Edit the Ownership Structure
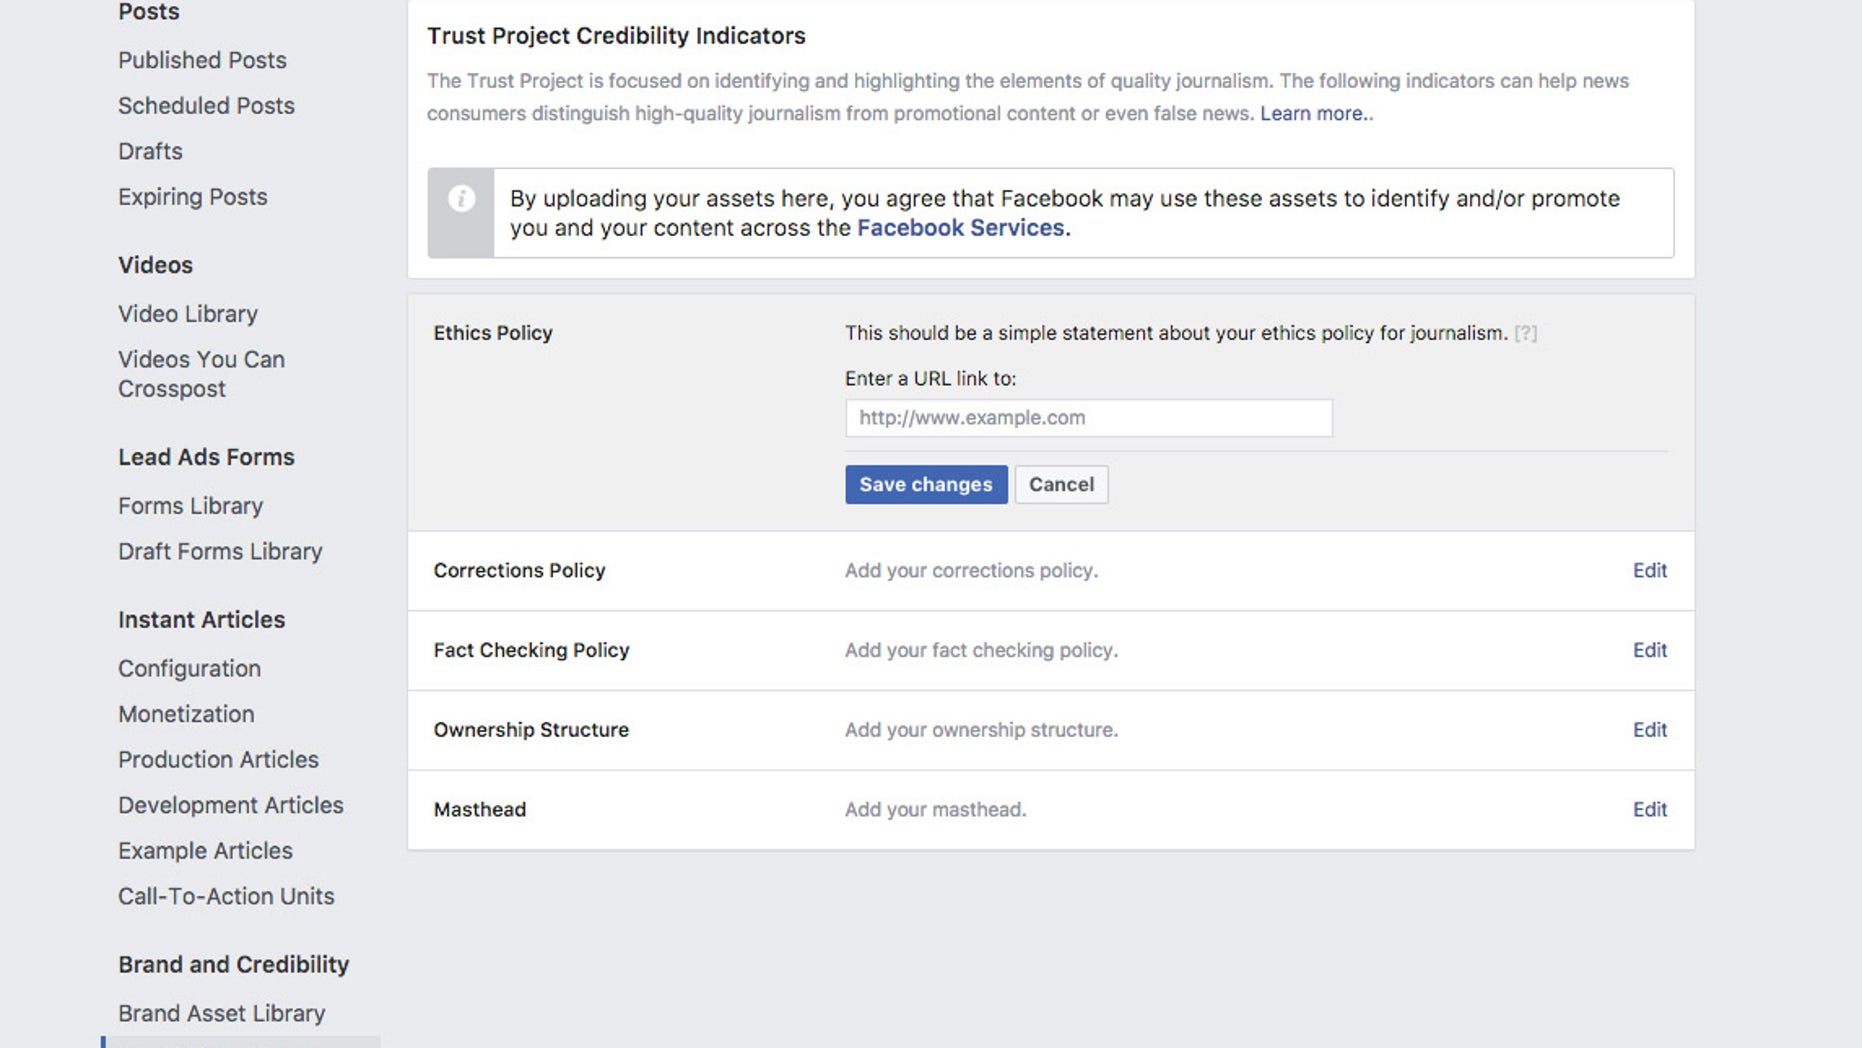 click(x=1649, y=730)
